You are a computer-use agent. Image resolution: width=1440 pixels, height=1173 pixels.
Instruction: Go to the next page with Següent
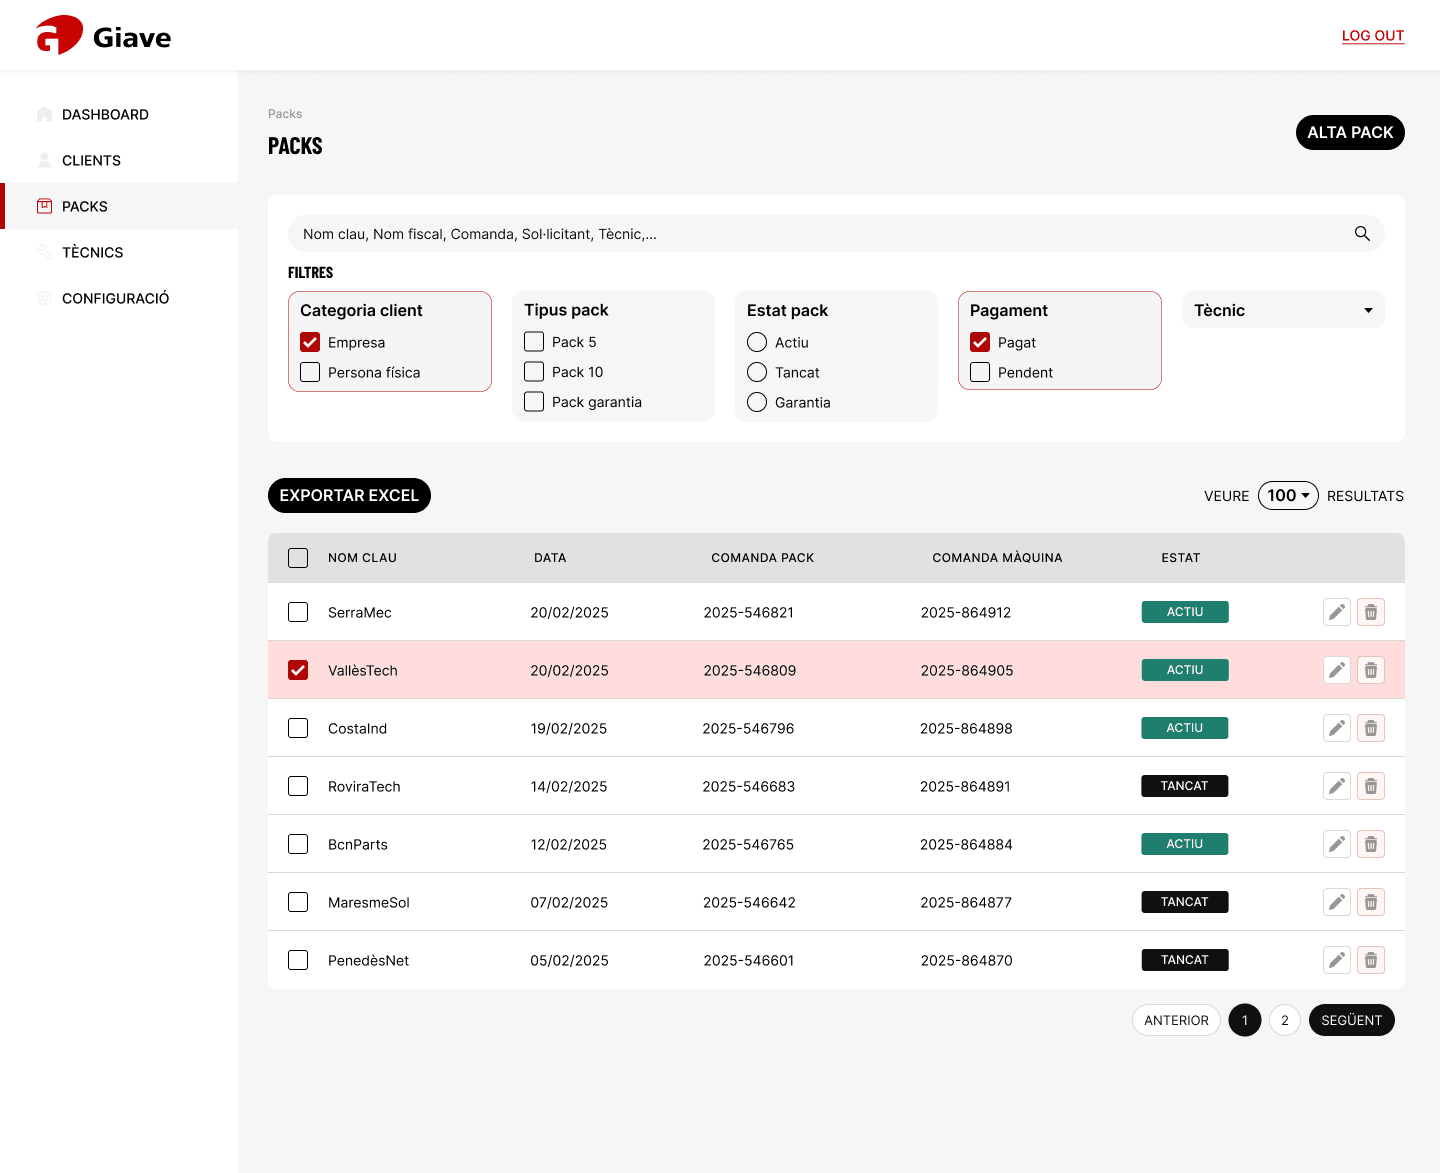(1351, 1020)
